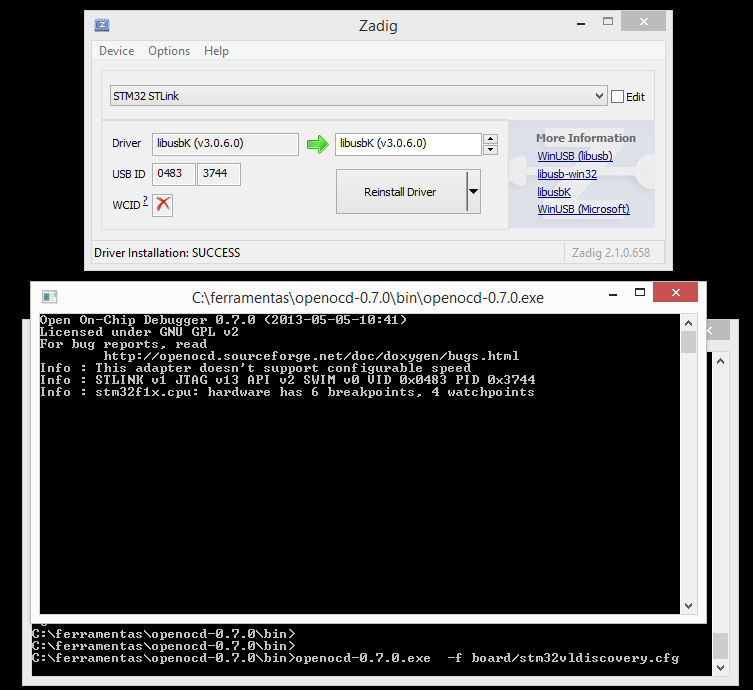
Task: Click the driver selection up stepper arrow
Action: tap(490, 139)
